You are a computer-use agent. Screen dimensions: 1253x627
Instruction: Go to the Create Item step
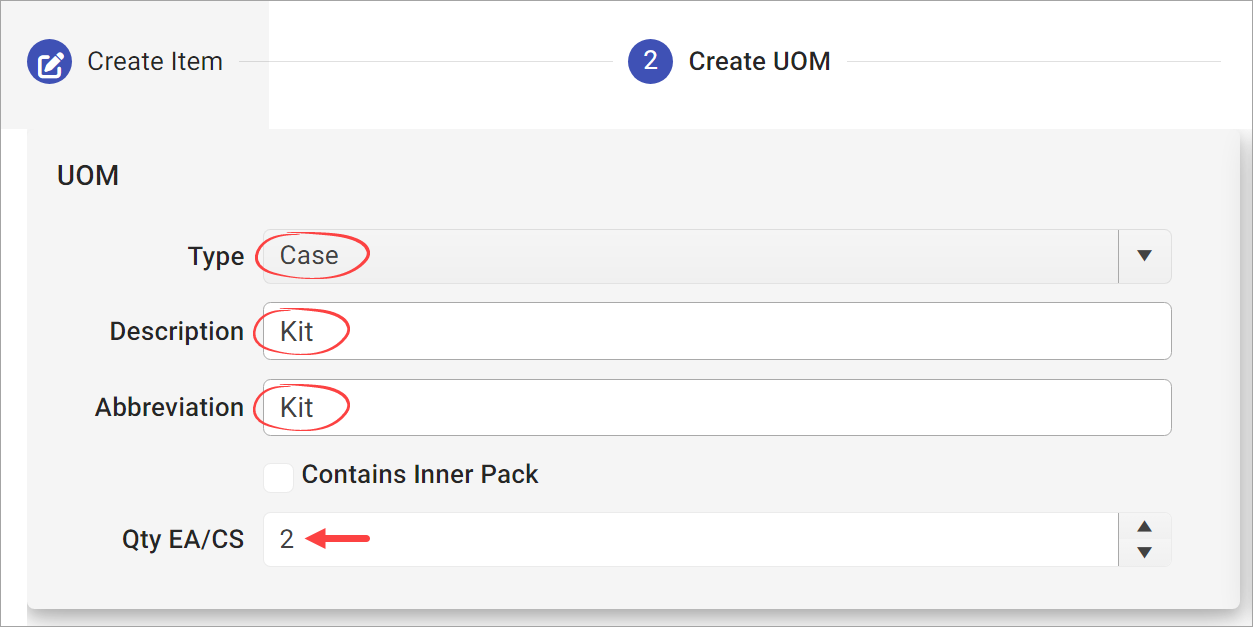pyautogui.click(x=155, y=62)
